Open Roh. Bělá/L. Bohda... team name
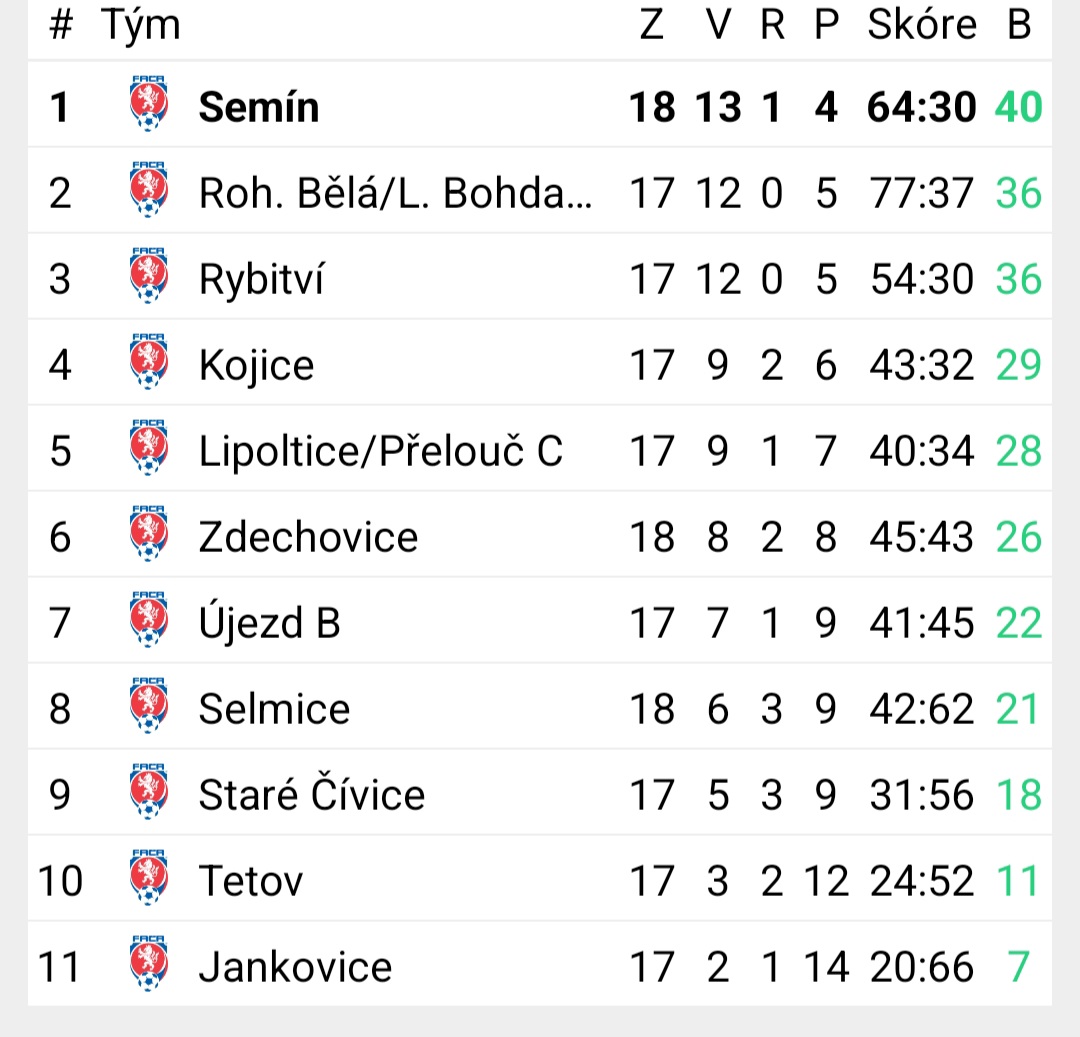 [395, 193]
